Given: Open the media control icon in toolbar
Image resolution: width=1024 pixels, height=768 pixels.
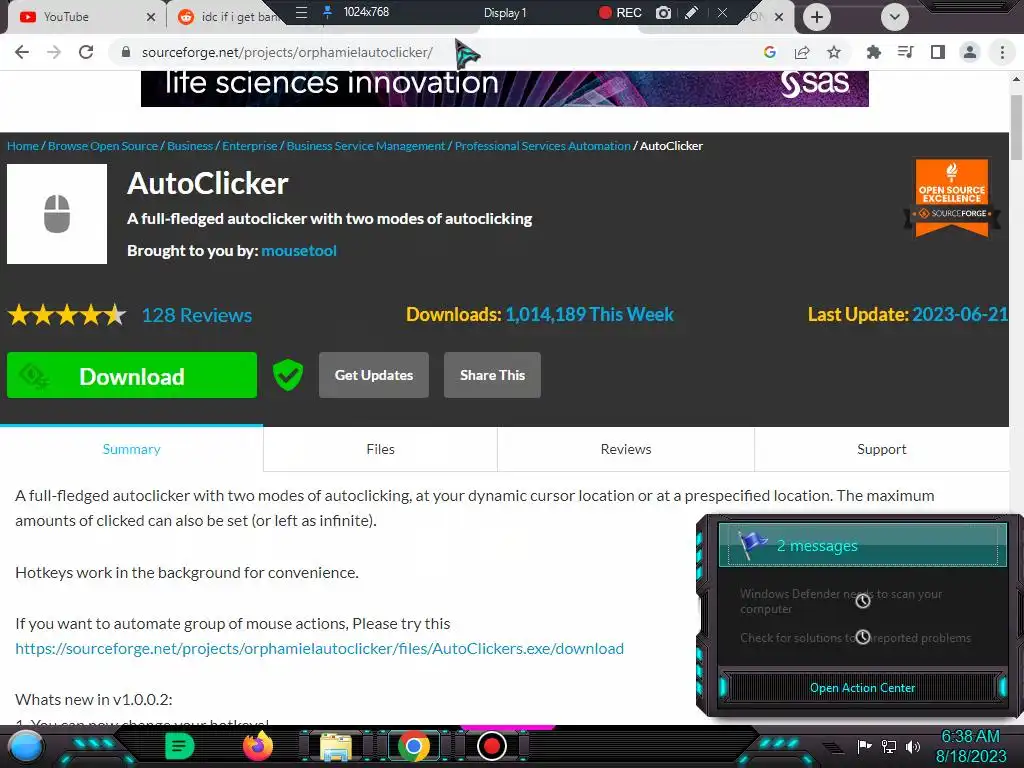Looking at the screenshot, I should [x=905, y=52].
